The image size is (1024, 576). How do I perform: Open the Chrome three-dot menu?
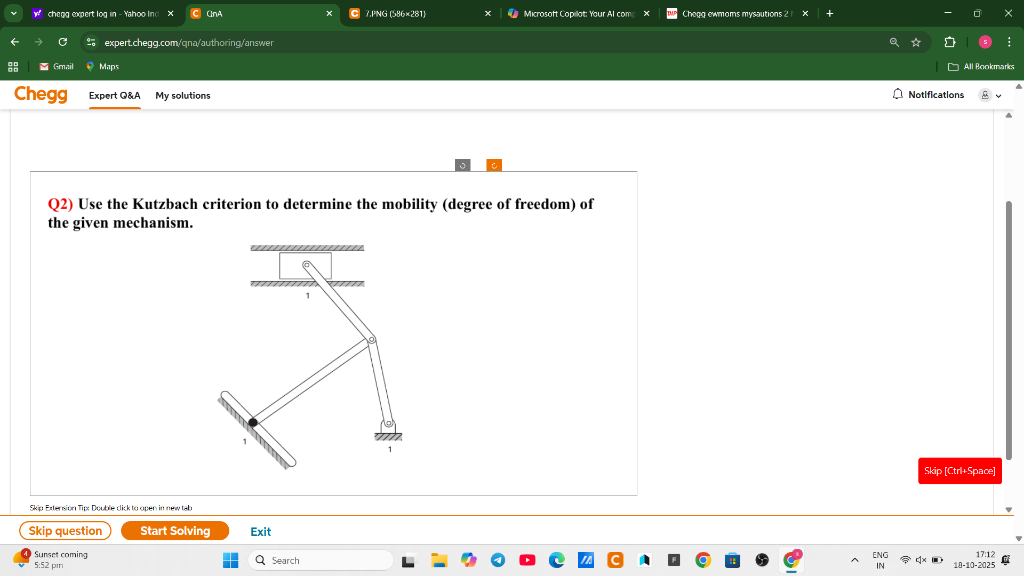pyautogui.click(x=1009, y=42)
